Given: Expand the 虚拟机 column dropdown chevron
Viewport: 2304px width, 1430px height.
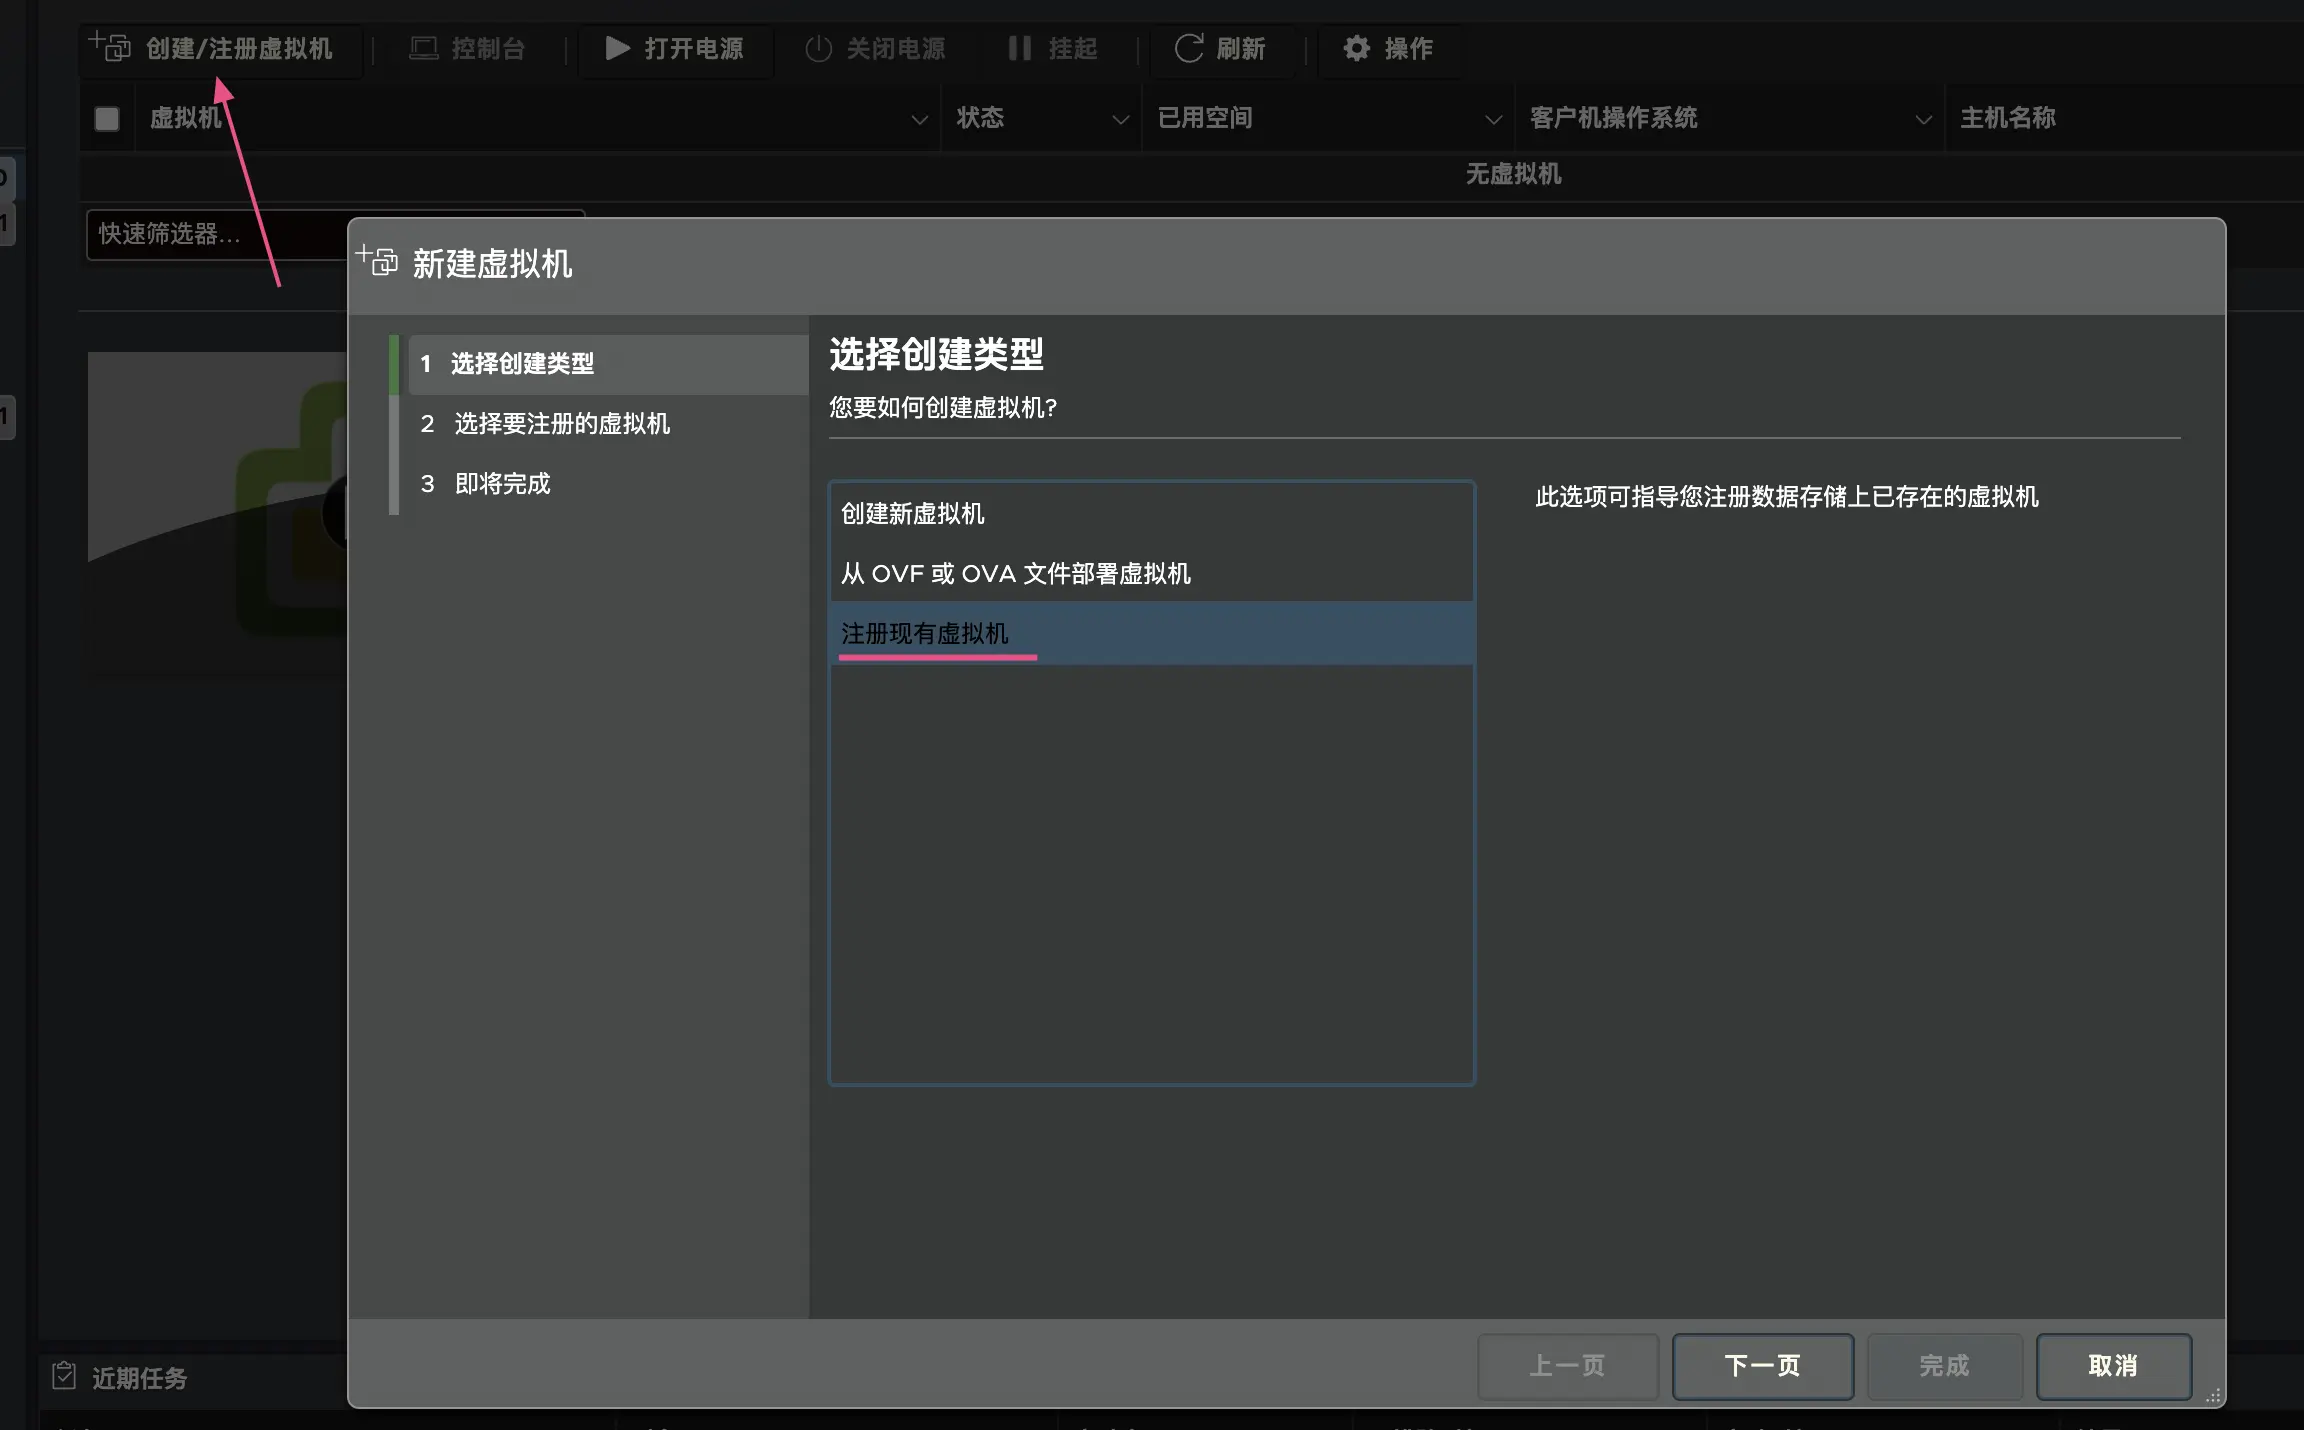Looking at the screenshot, I should click(919, 119).
